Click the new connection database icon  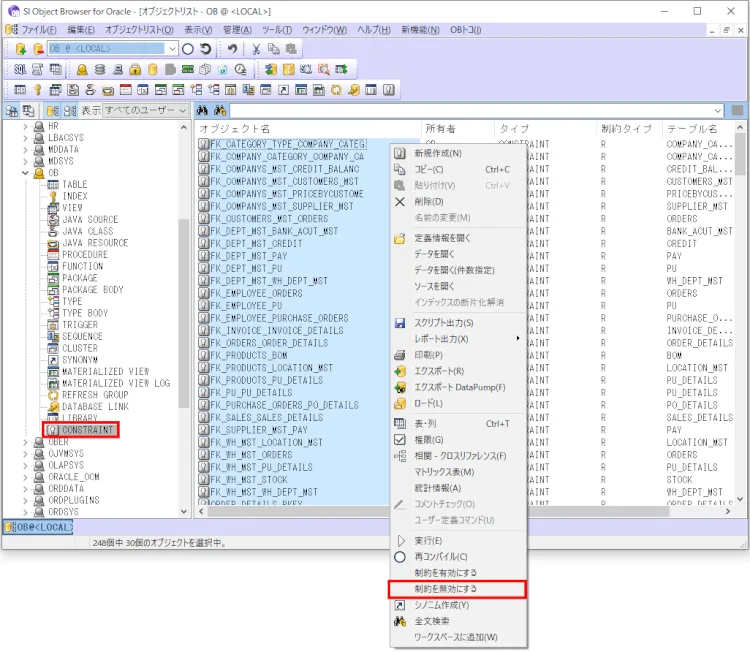click(x=21, y=49)
